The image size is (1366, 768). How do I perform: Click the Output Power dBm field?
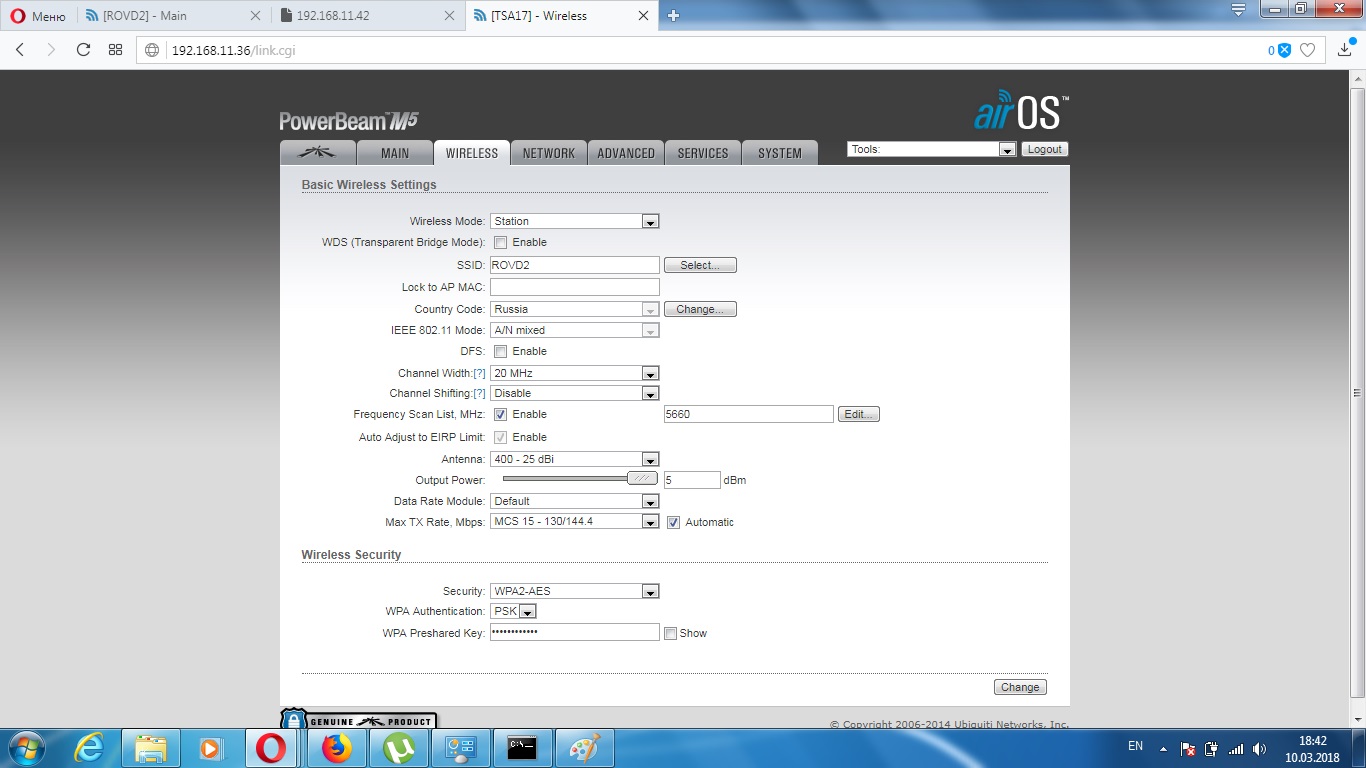coord(692,480)
